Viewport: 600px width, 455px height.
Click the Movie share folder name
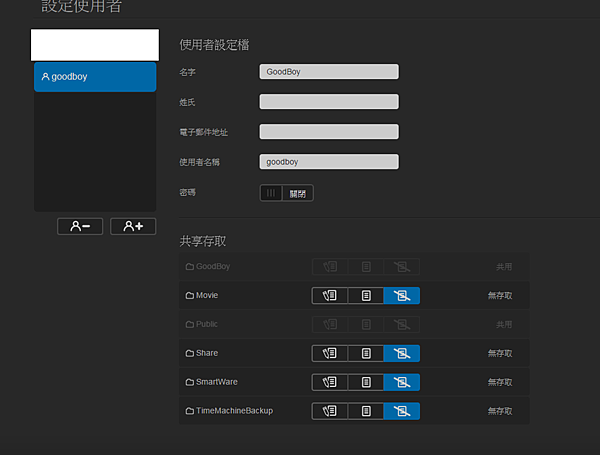click(207, 295)
